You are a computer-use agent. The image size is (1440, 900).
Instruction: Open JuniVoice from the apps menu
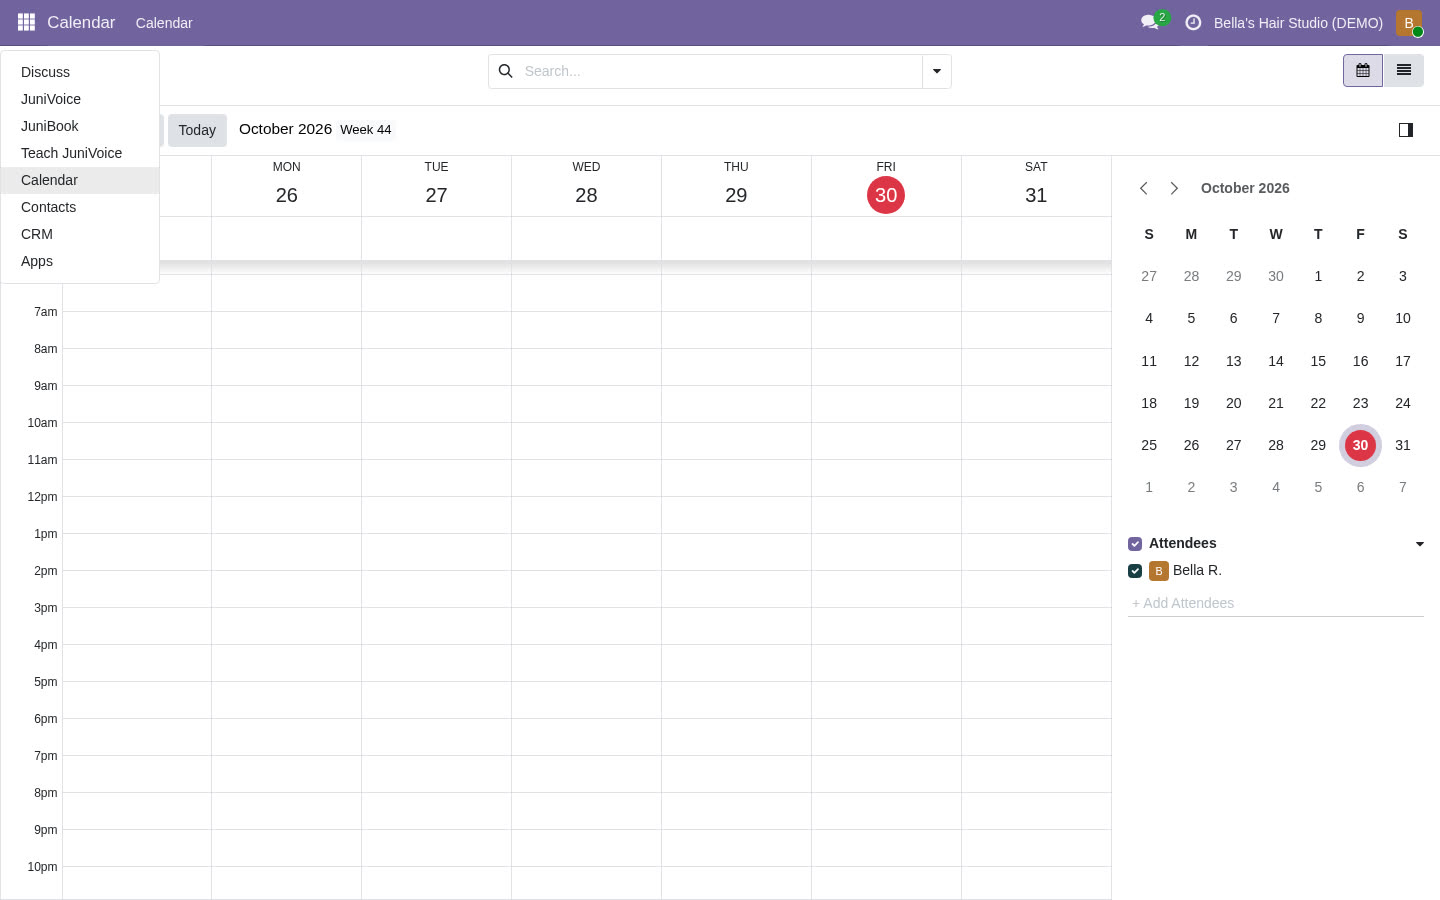pyautogui.click(x=80, y=99)
